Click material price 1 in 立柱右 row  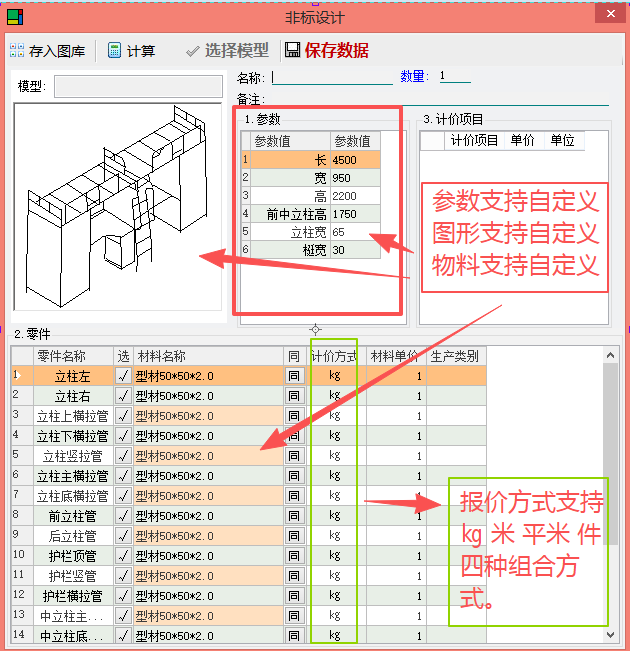point(396,396)
